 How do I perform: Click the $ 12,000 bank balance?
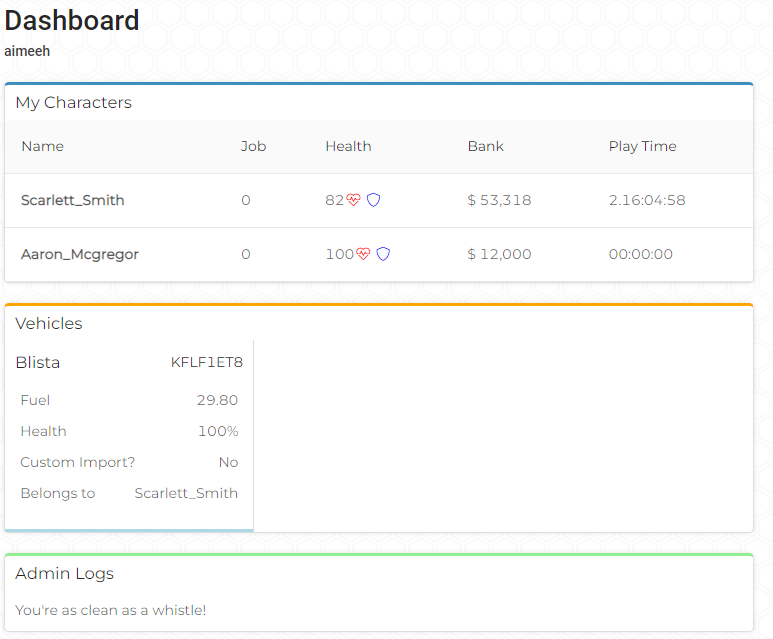[499, 254]
